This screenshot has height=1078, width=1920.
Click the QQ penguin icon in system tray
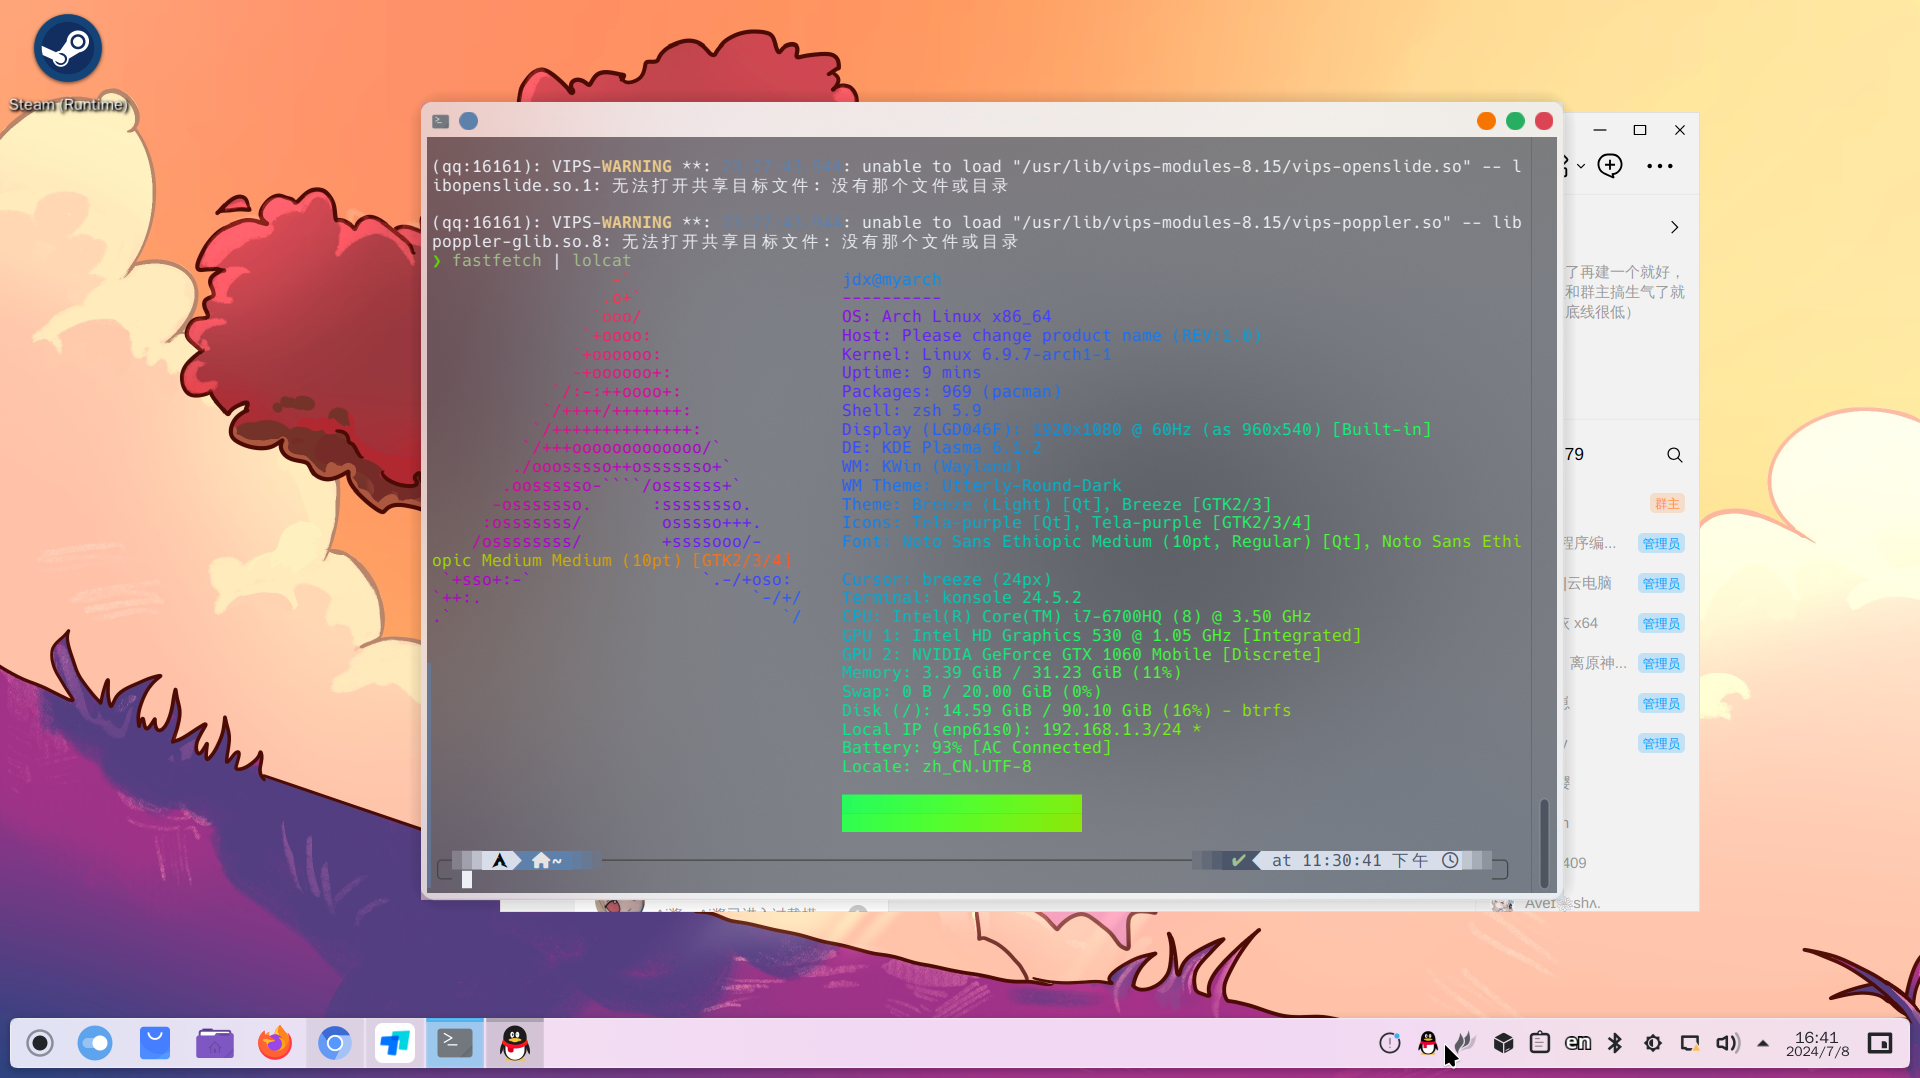[1428, 1043]
